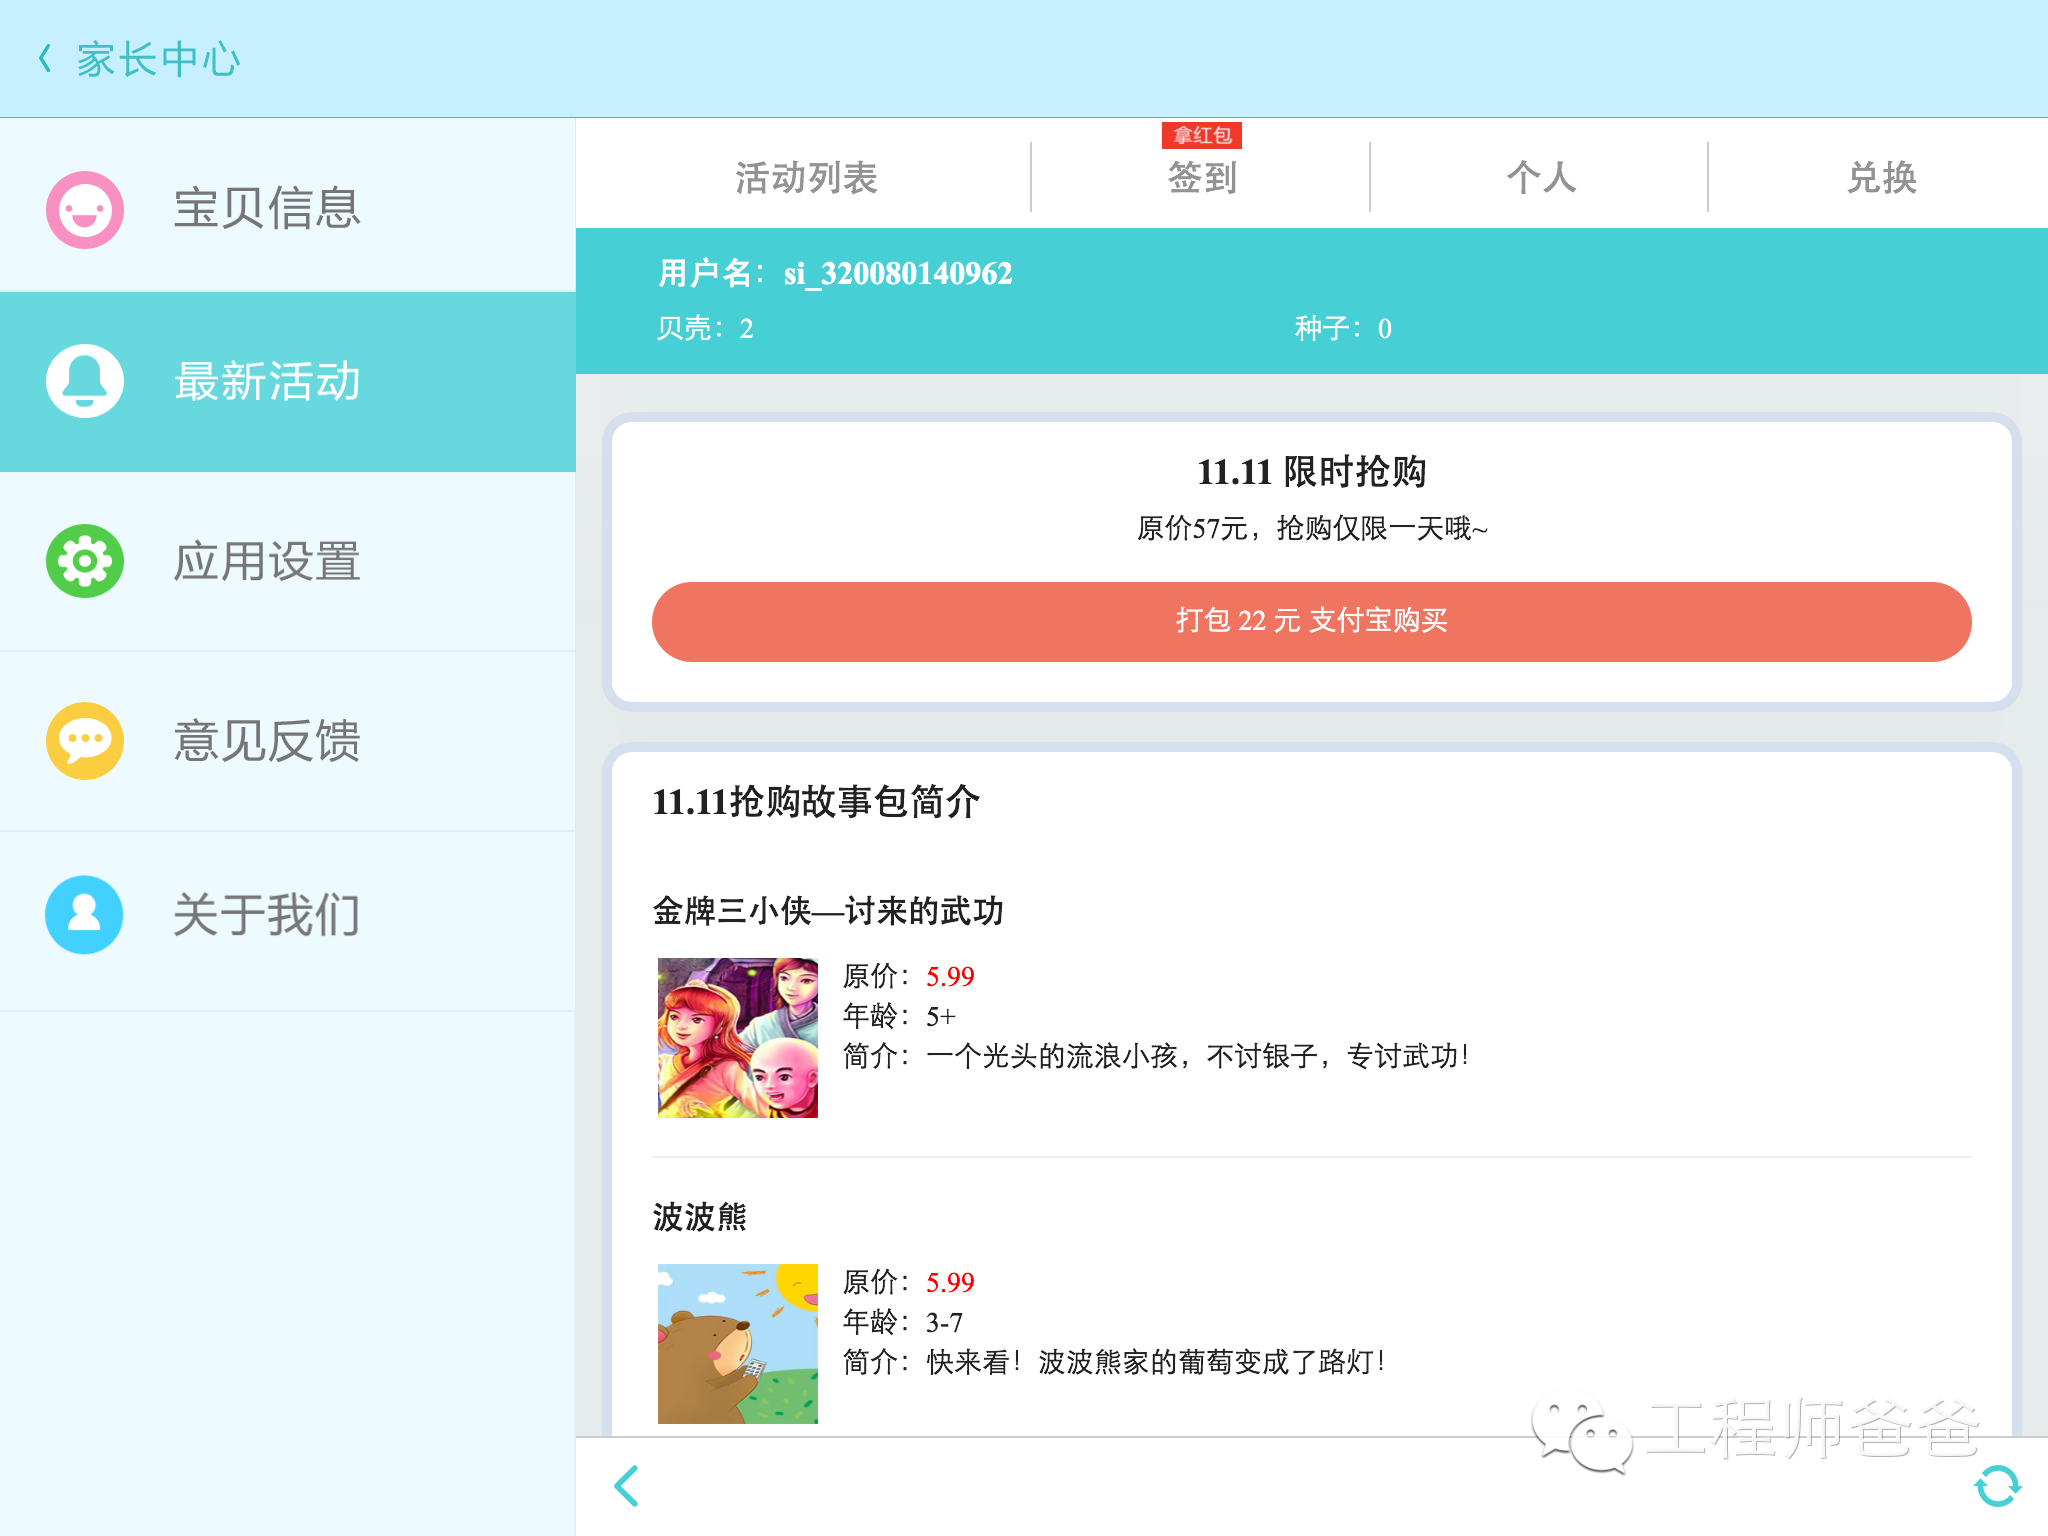Open 宝贝信息 pink face icon
2048x1536 pixels.
85,209
